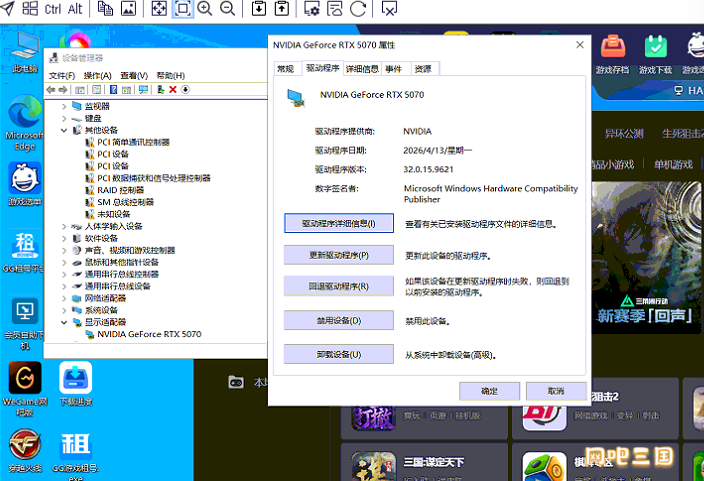Expand the 软件设备 tree node
Viewport: 704px width, 481px height.
click(x=64, y=238)
